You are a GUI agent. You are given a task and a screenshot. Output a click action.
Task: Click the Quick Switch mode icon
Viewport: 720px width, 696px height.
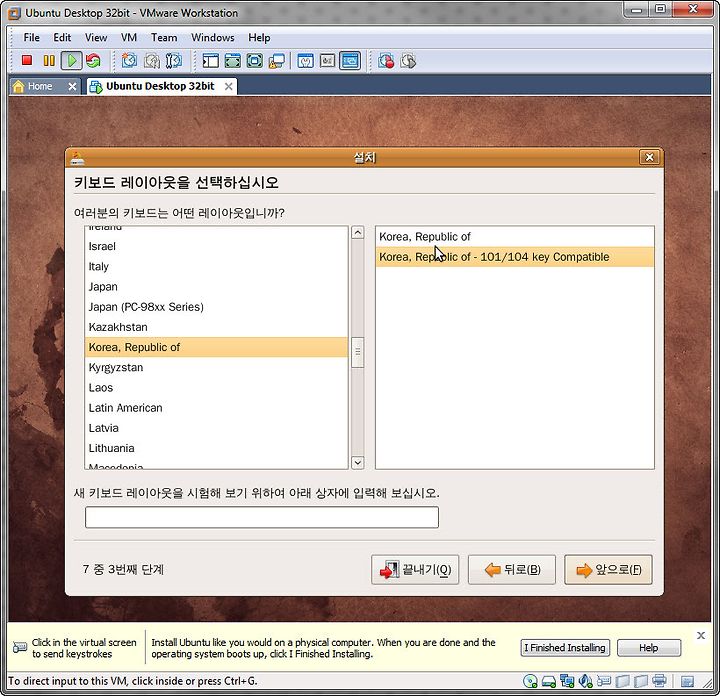tap(254, 61)
